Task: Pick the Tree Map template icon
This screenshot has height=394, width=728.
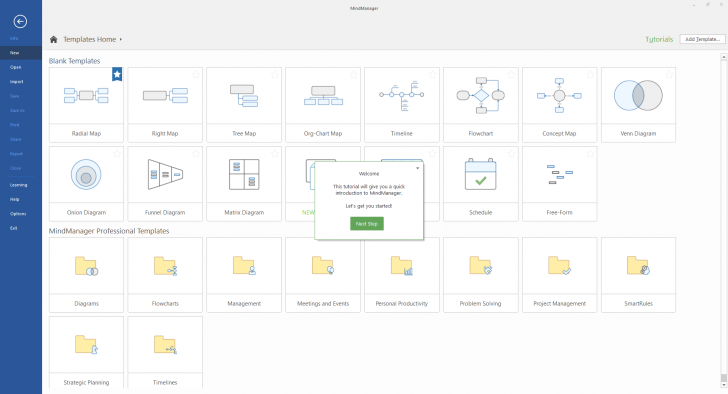Action: click(244, 96)
